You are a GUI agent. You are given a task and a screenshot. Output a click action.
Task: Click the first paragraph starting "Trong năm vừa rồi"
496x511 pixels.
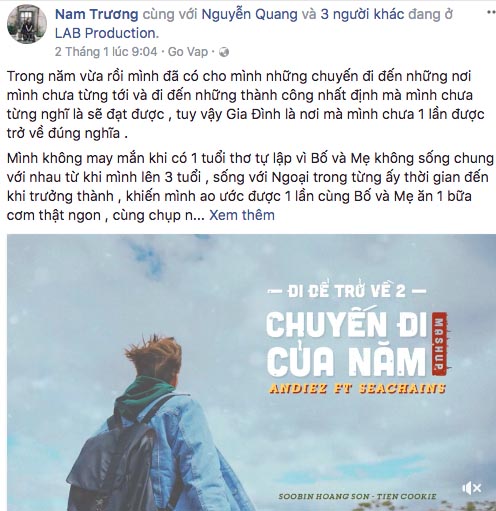(245, 105)
